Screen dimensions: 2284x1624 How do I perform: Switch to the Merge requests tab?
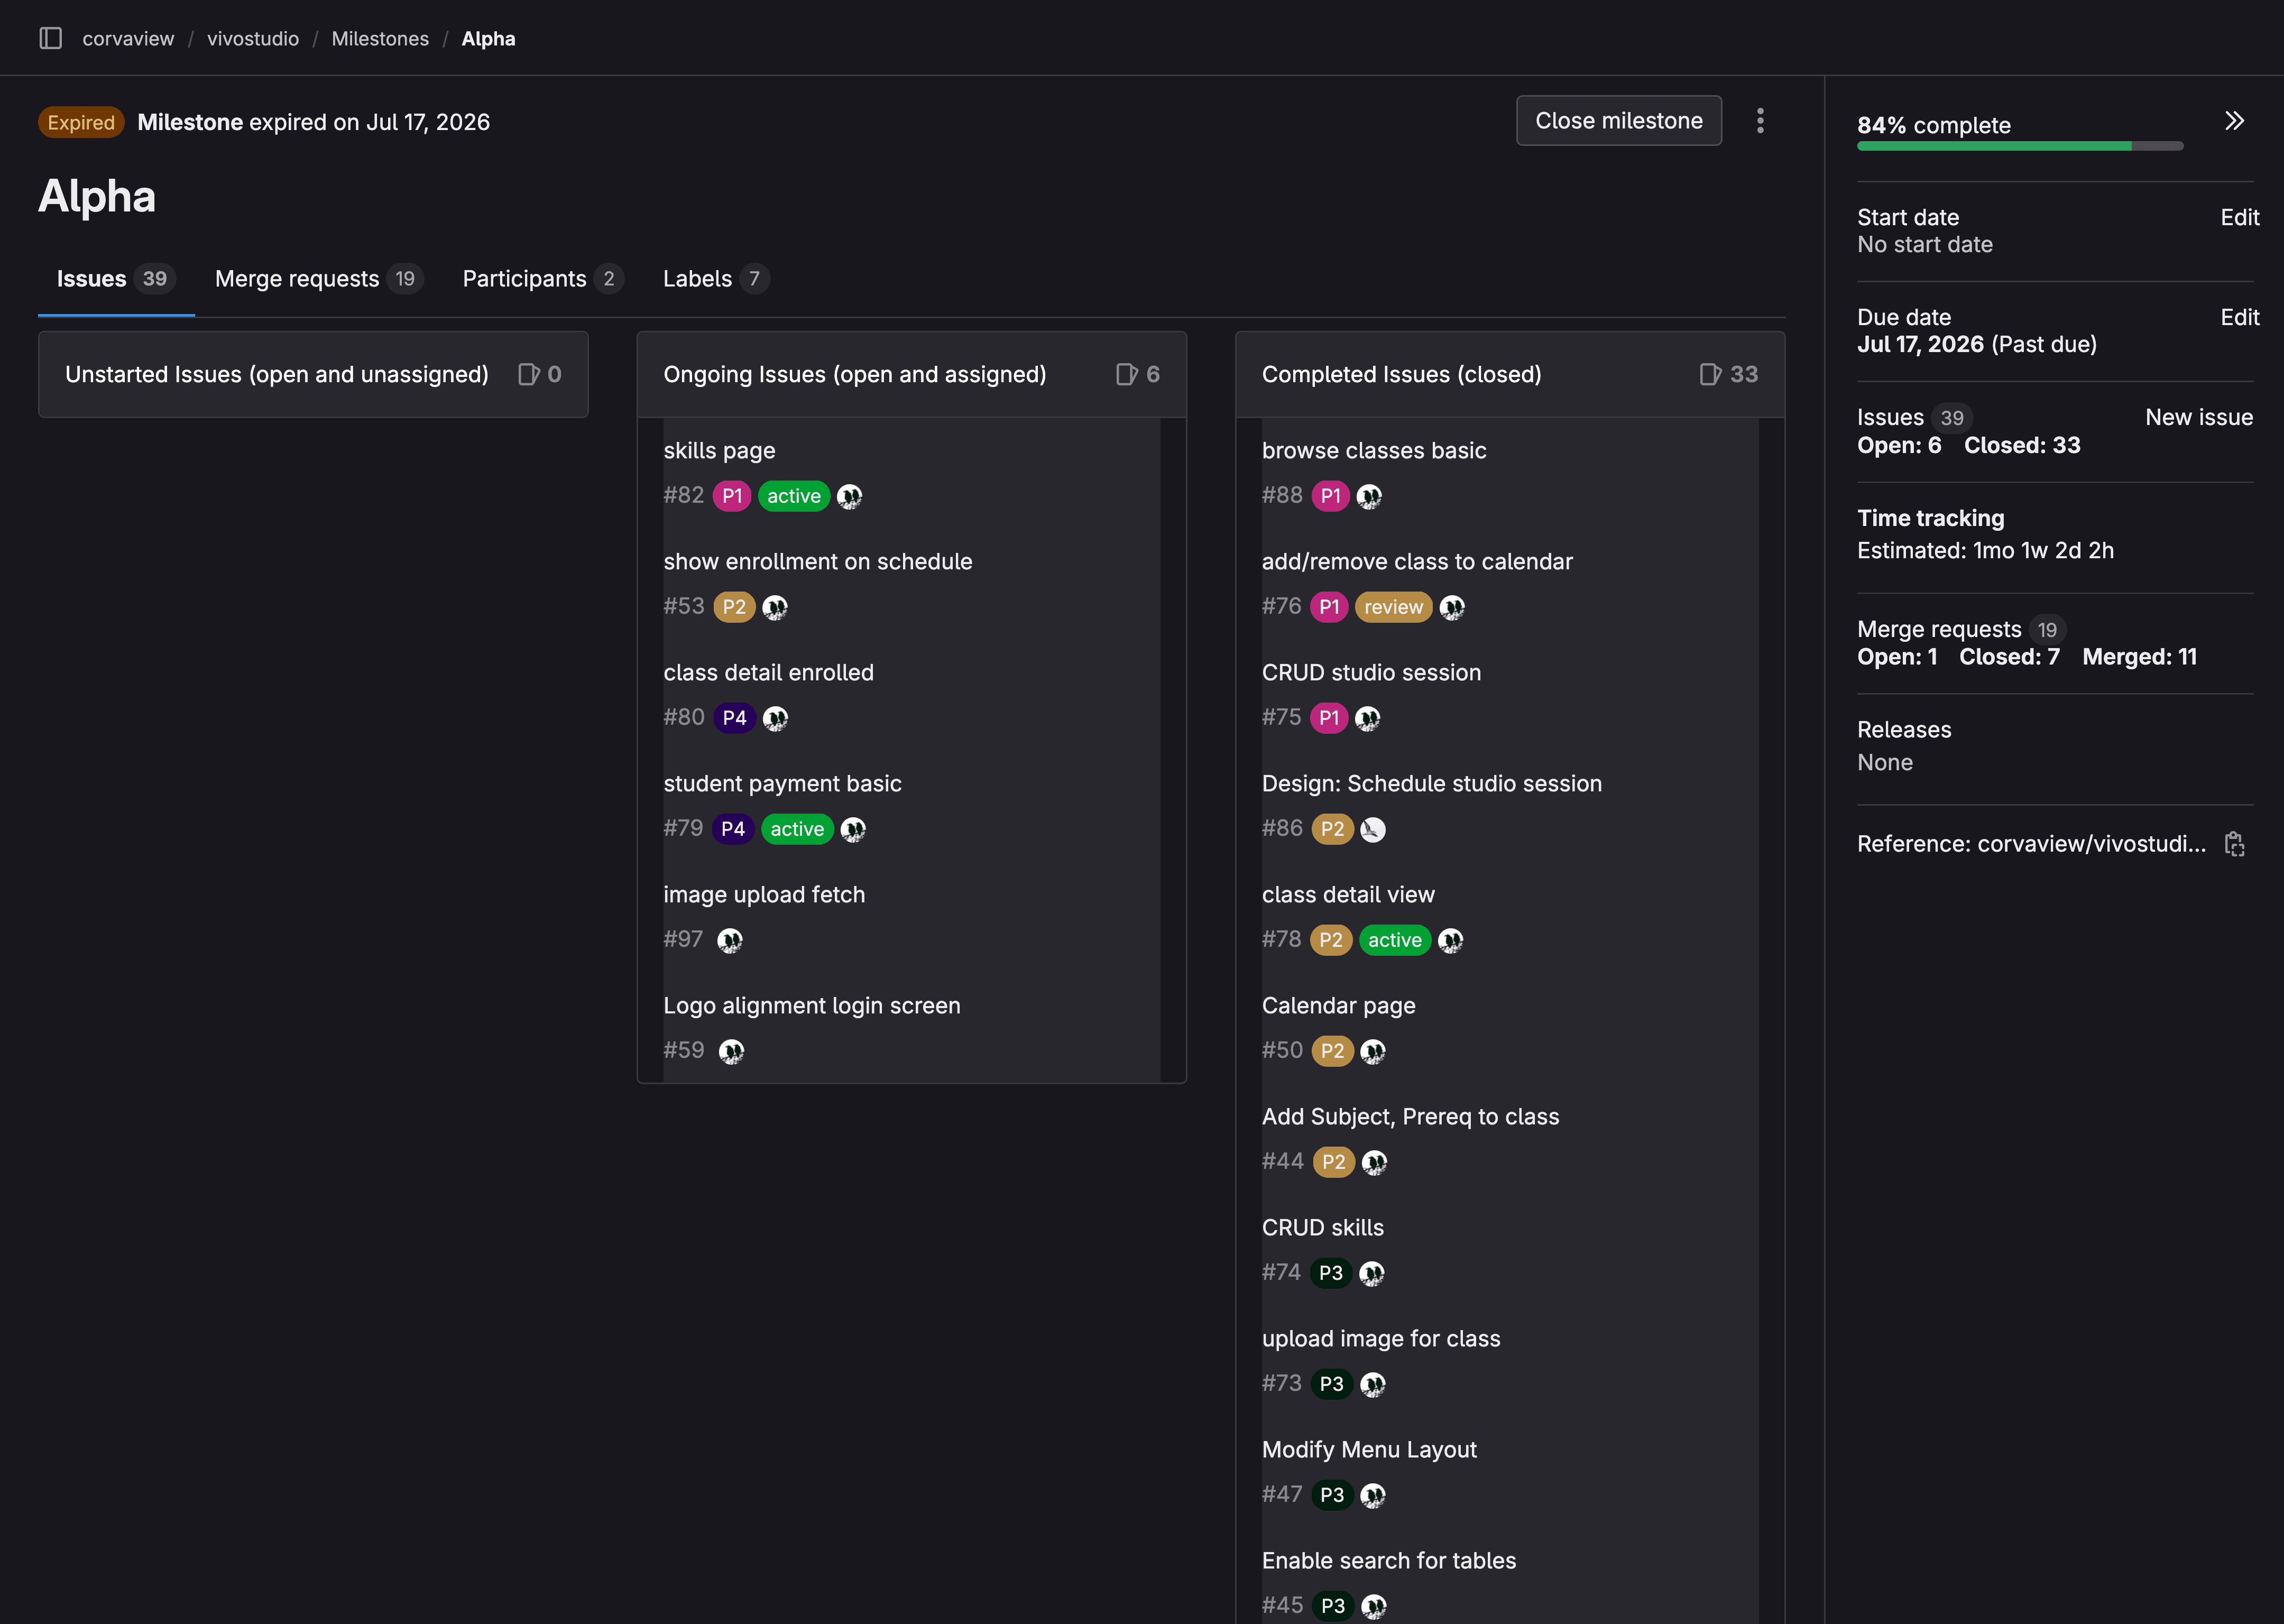coord(319,279)
